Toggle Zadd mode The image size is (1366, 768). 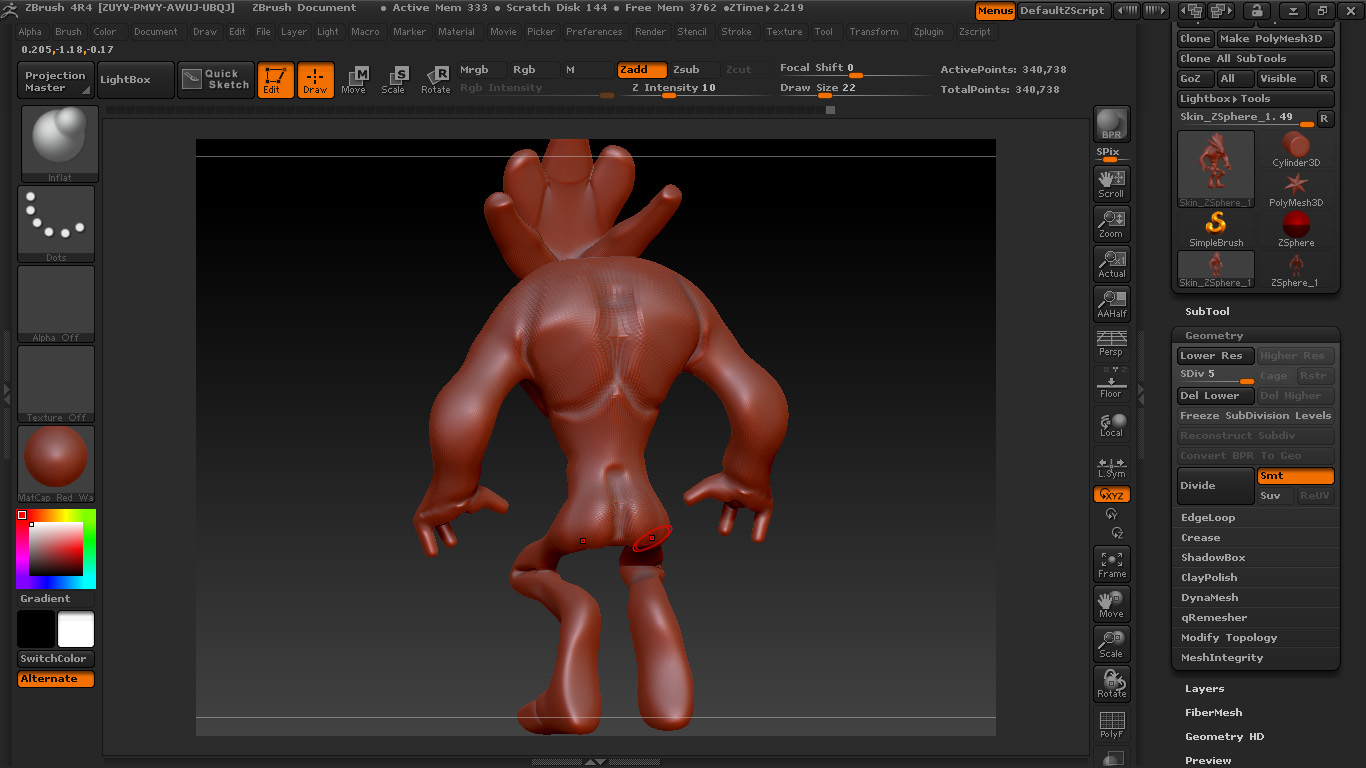click(641, 70)
